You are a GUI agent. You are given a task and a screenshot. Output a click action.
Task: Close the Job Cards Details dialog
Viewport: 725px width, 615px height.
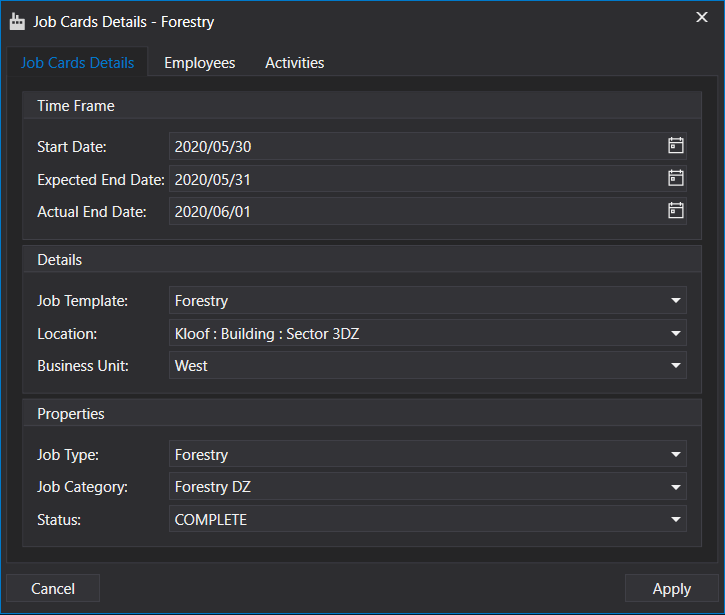pyautogui.click(x=701, y=18)
